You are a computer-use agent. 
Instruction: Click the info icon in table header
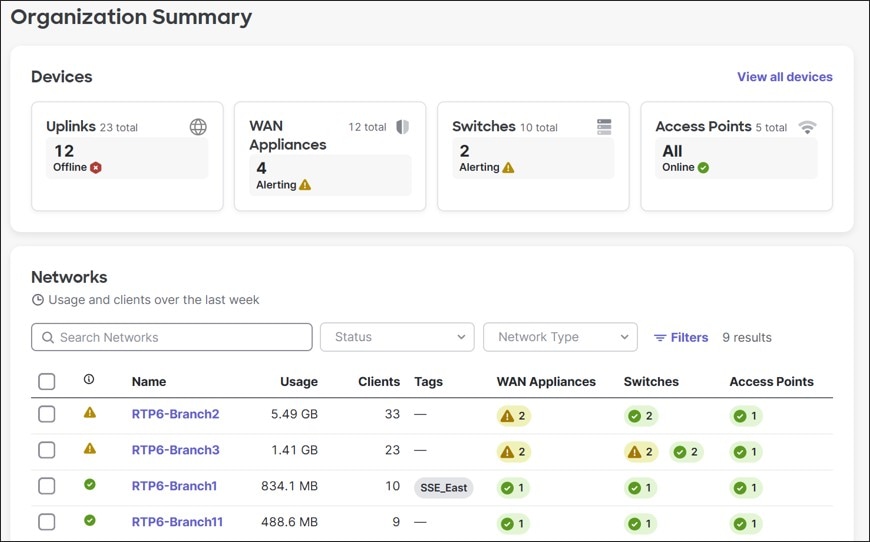click(x=89, y=379)
